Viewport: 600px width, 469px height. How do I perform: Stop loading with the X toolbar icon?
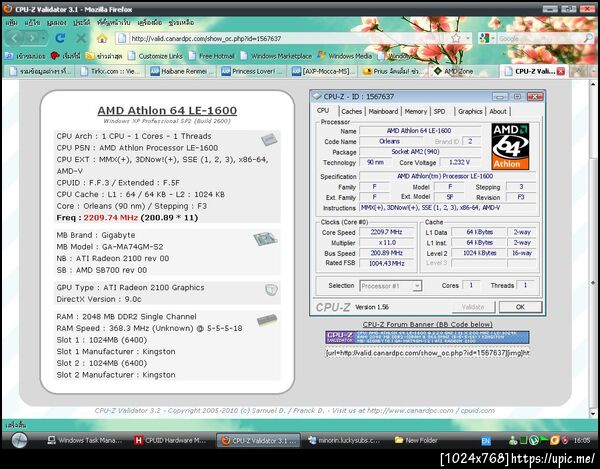click(81, 38)
